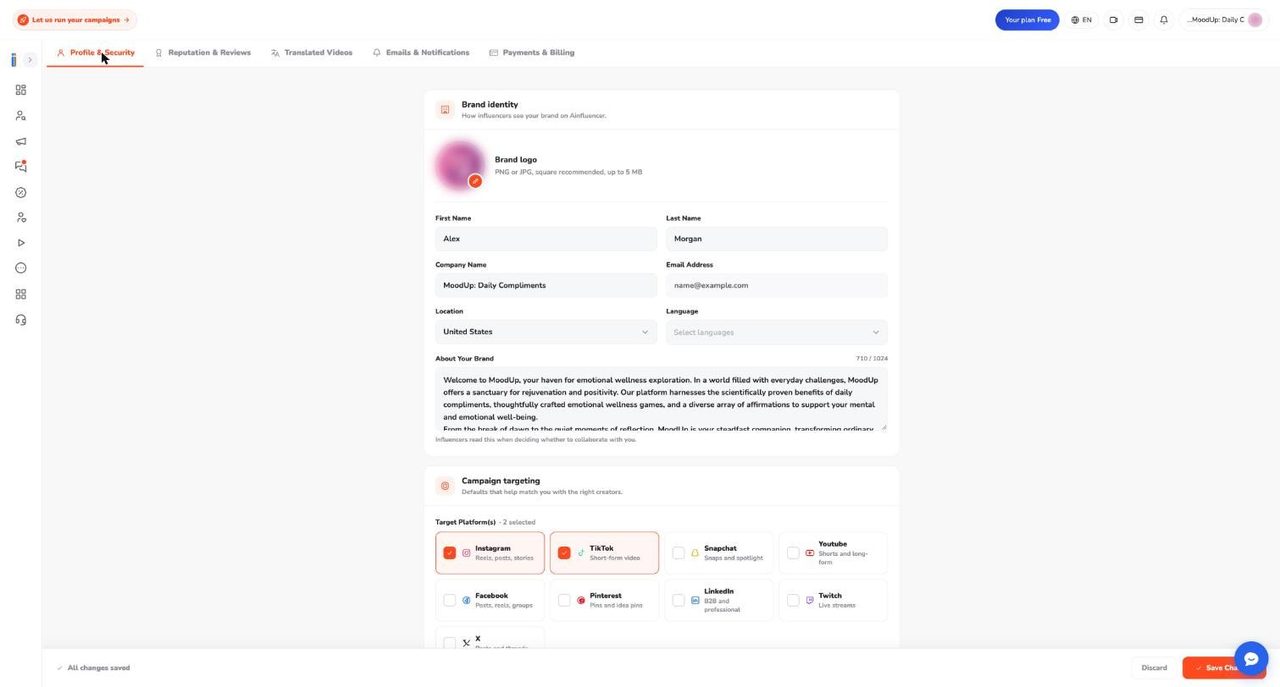Open the notifications bell in the top bar
Image resolution: width=1280 pixels, height=687 pixels.
(1164, 20)
